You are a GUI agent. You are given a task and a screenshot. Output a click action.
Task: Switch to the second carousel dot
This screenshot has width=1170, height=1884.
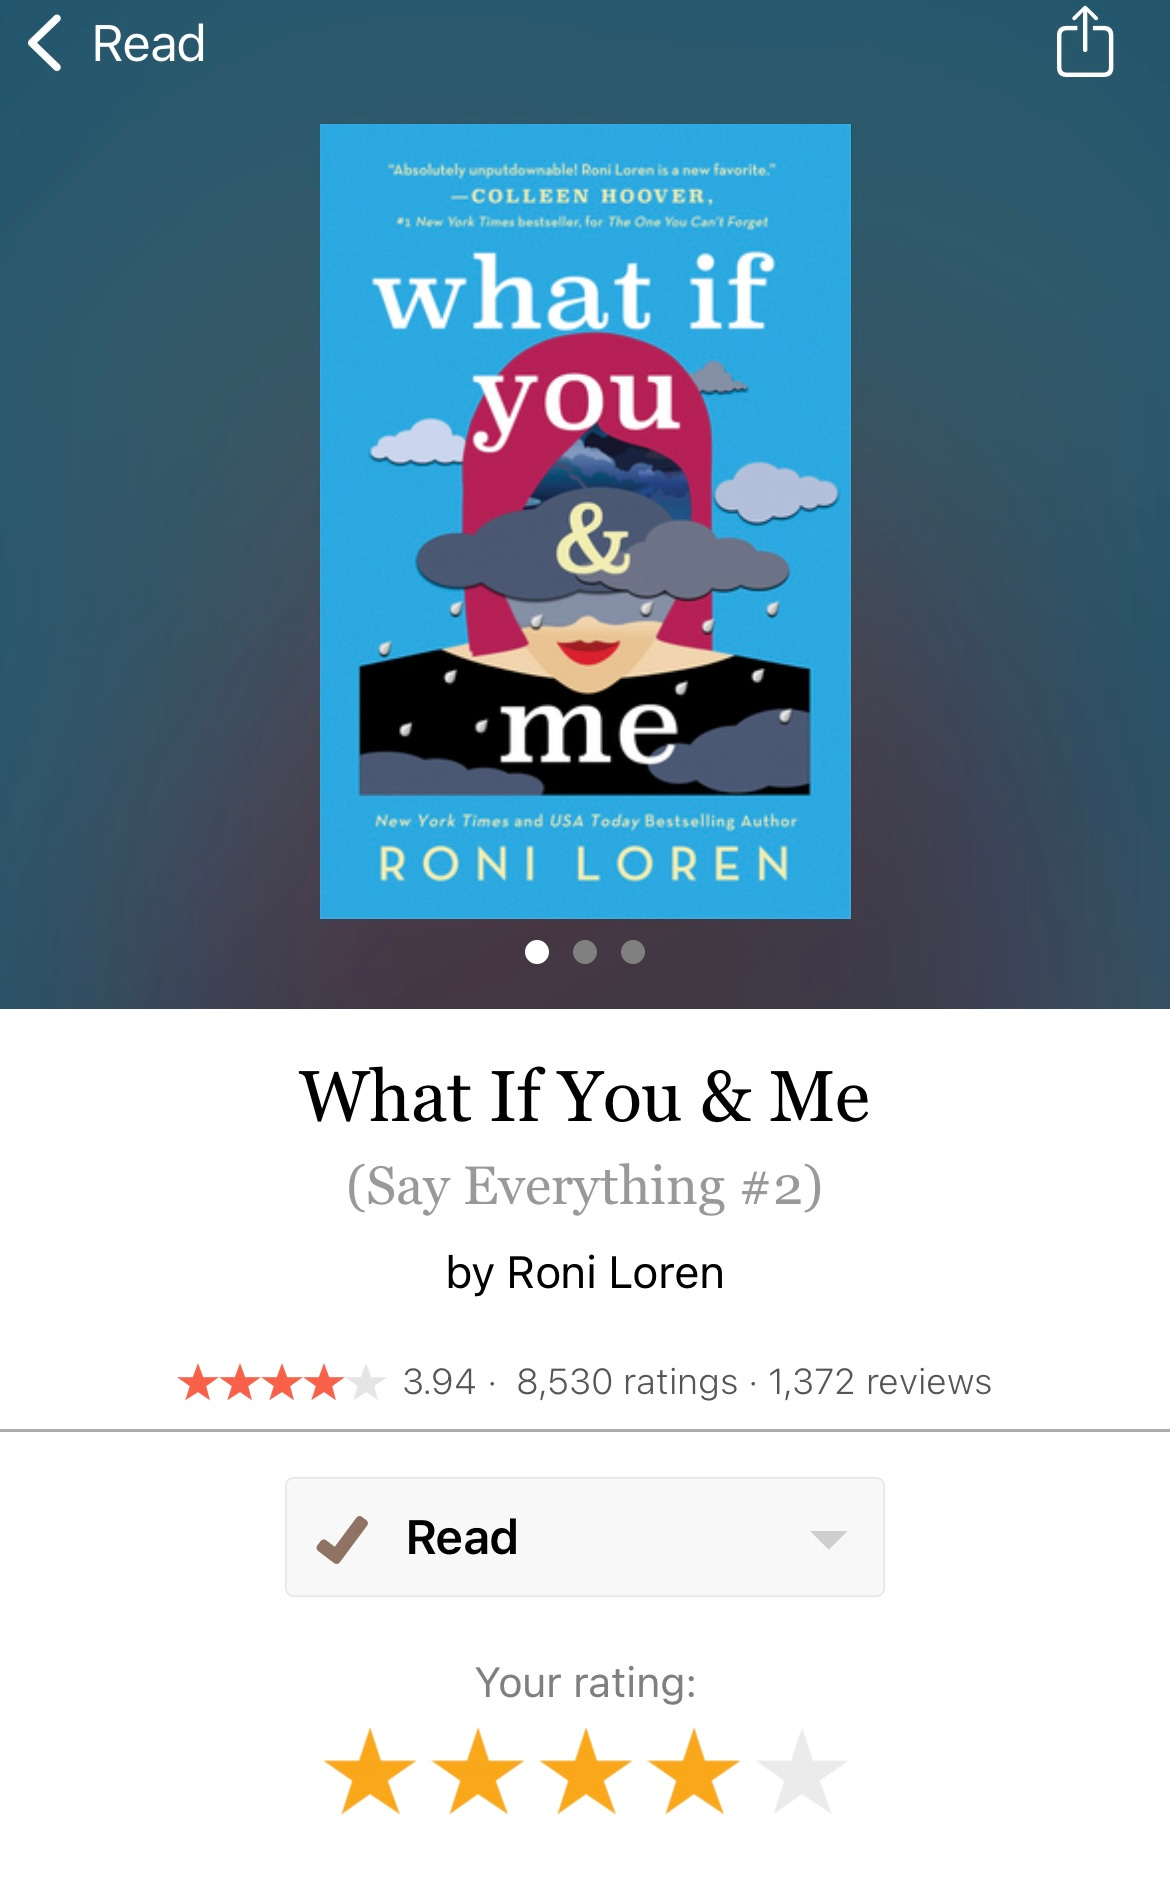[x=585, y=952]
